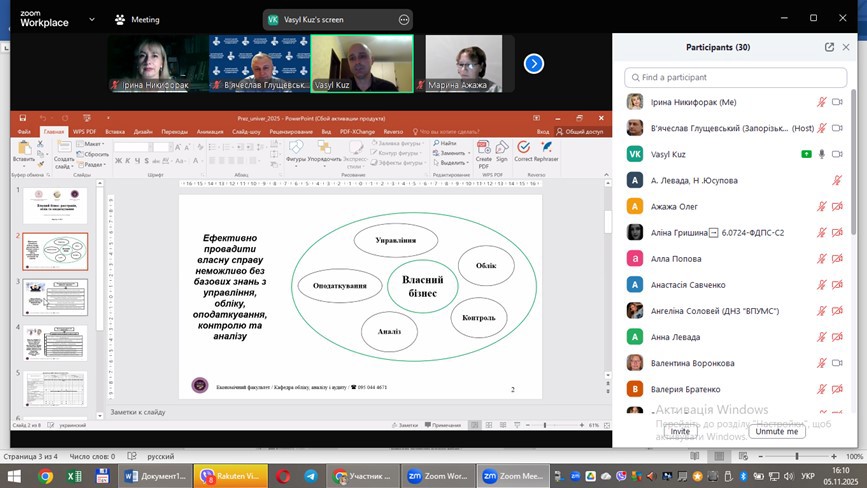The width and height of the screenshot is (867, 488).
Task: Click the green screen-share icon for Vasyl Kuz
Action: click(x=806, y=154)
